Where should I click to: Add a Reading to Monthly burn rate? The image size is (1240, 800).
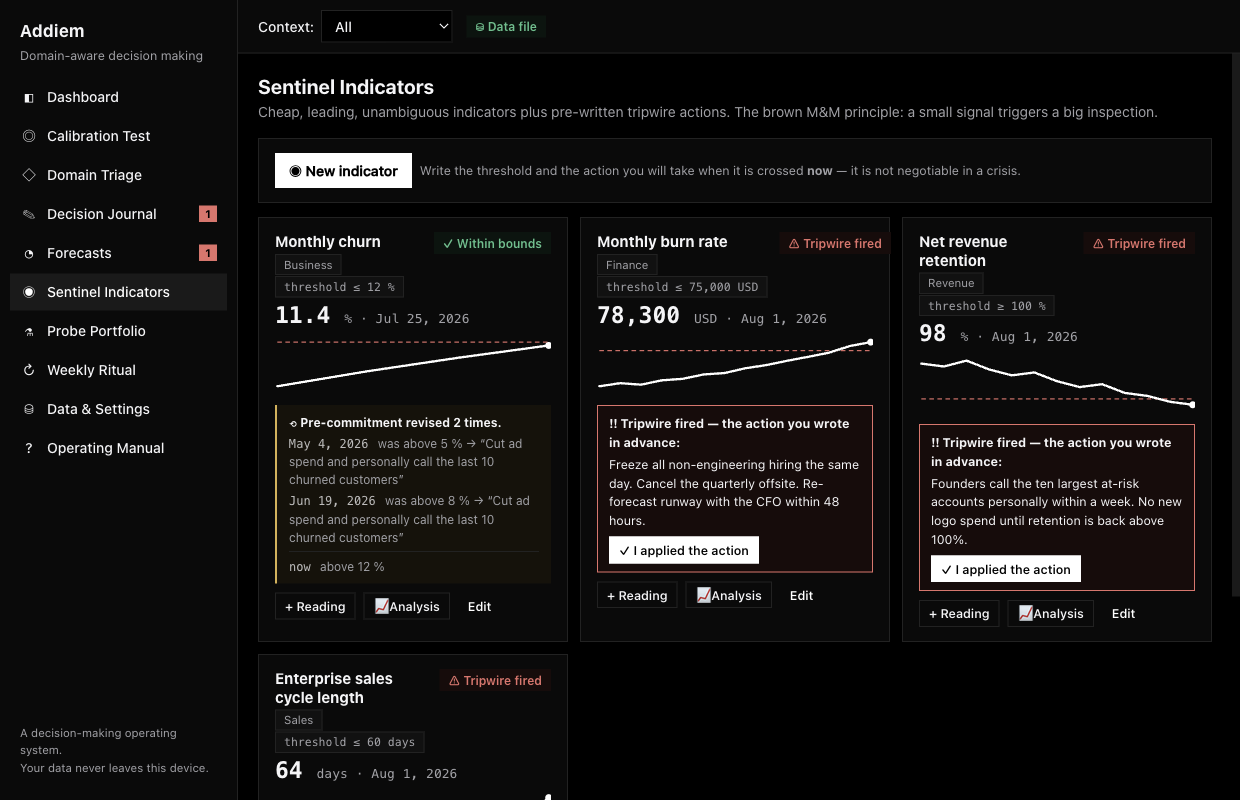click(x=637, y=595)
